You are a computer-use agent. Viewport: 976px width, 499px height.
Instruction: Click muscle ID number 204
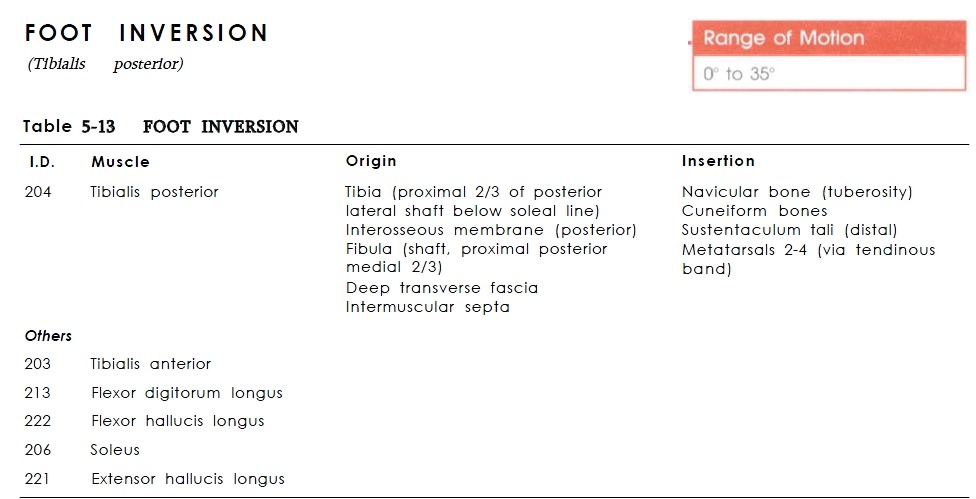38,192
